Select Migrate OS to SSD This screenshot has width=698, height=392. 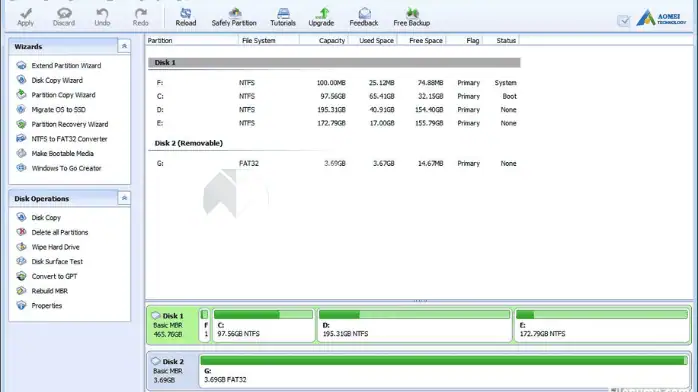coord(58,109)
